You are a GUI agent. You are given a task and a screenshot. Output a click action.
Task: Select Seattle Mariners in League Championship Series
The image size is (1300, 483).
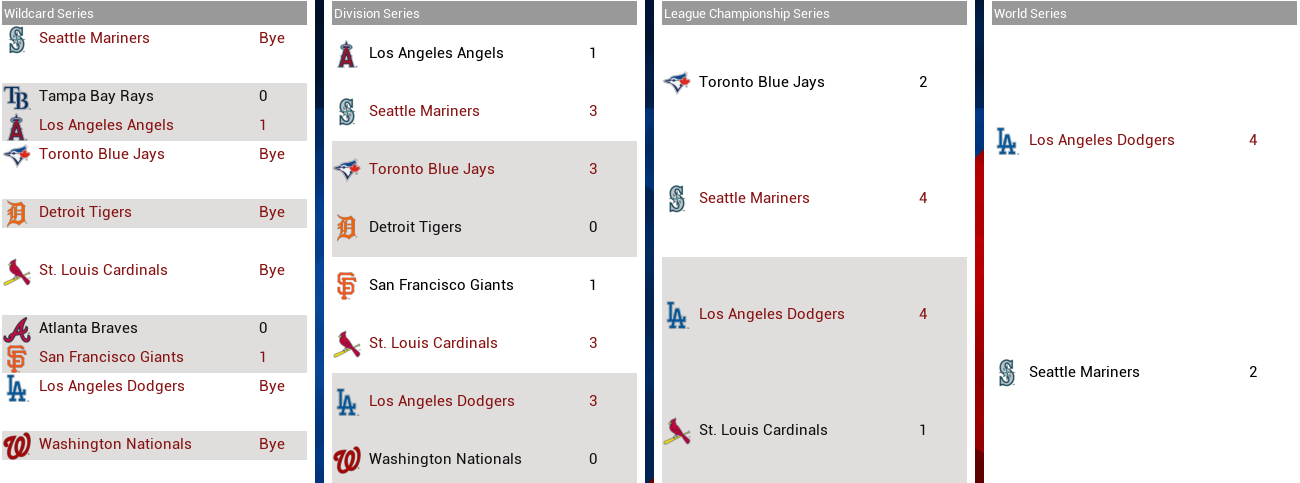tap(754, 199)
